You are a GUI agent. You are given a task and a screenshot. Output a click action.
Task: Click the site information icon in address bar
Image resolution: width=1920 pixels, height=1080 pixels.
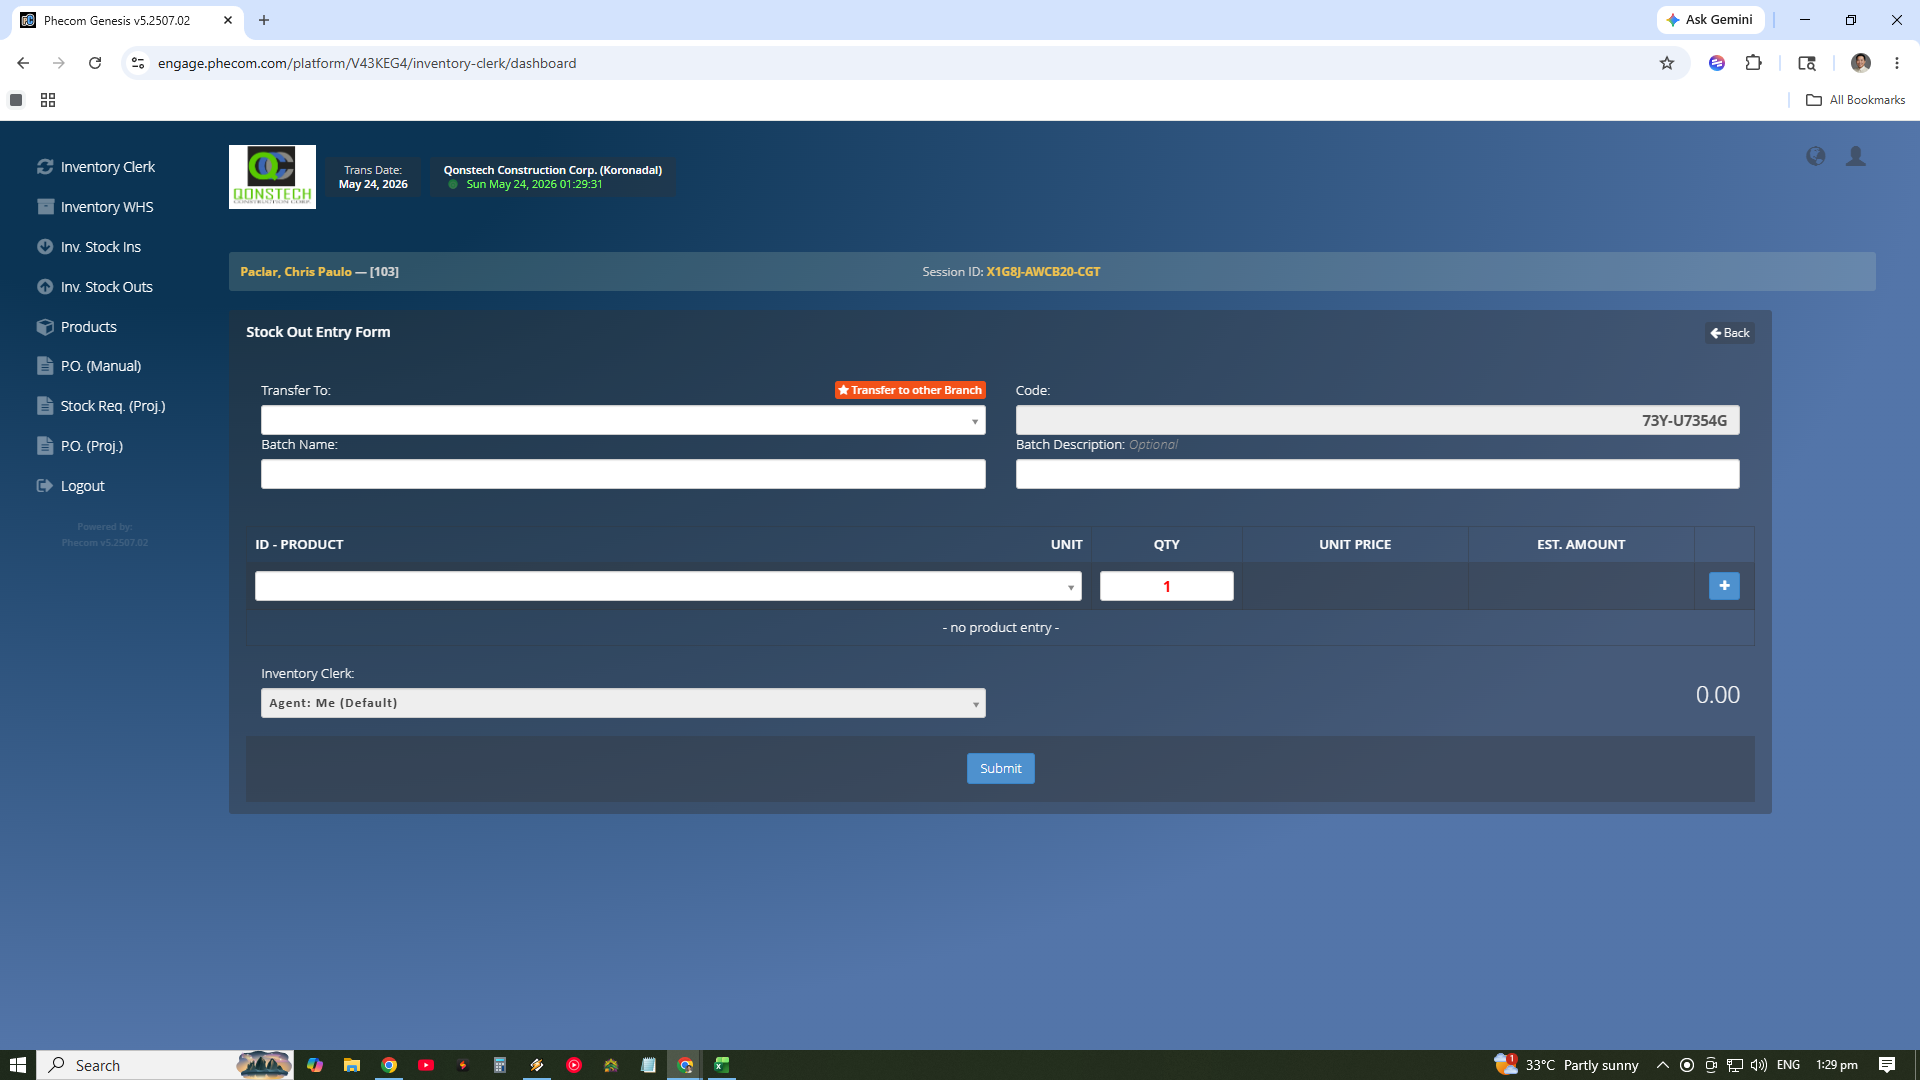pos(138,63)
